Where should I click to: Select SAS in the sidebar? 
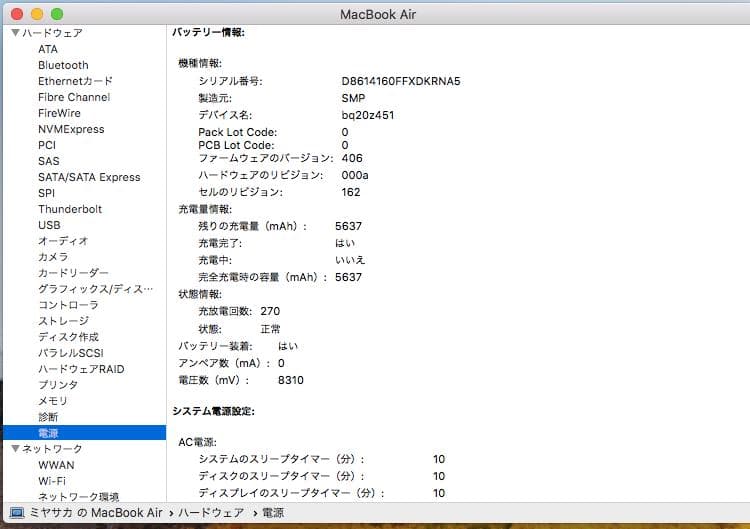click(49, 161)
